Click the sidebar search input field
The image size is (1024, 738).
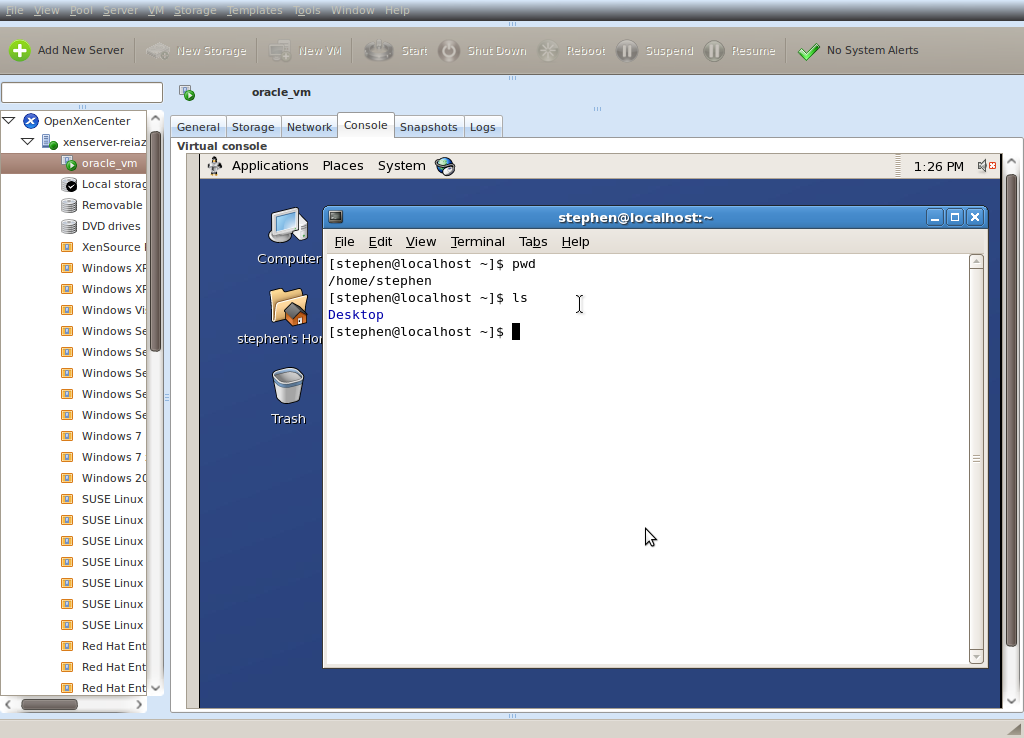pyautogui.click(x=82, y=93)
